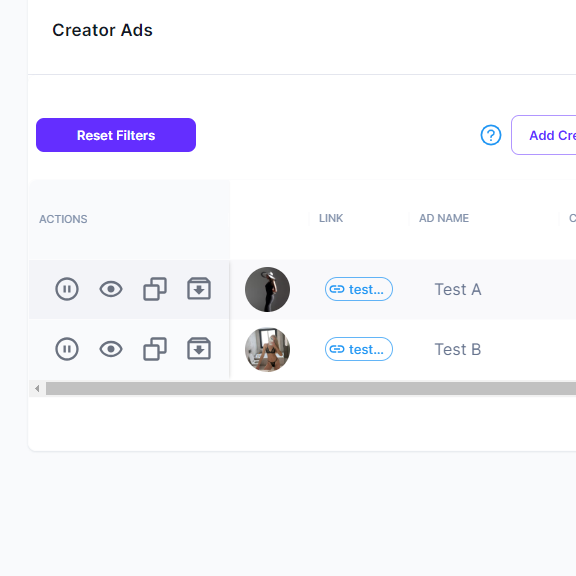576x576 pixels.
Task: Click Reset Filters button
Action: click(x=116, y=135)
